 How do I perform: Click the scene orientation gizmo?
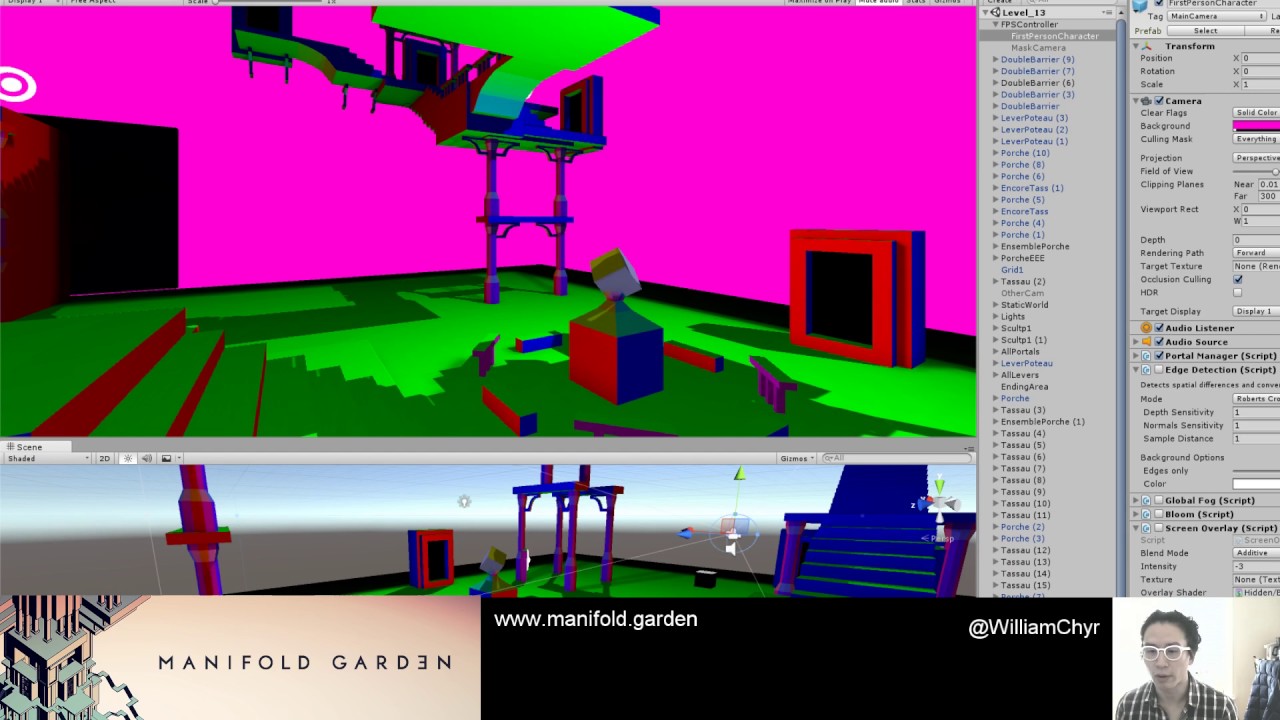click(x=938, y=502)
